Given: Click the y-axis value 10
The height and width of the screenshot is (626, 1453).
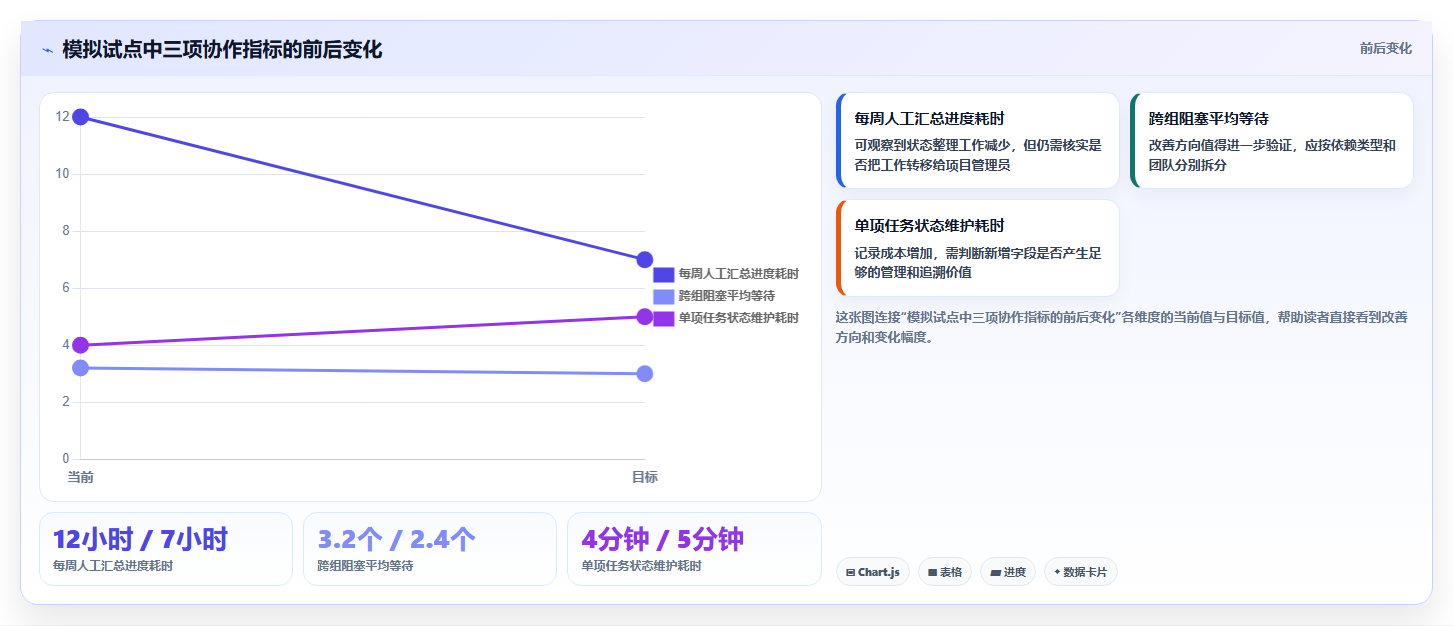Looking at the screenshot, I should coord(62,174).
